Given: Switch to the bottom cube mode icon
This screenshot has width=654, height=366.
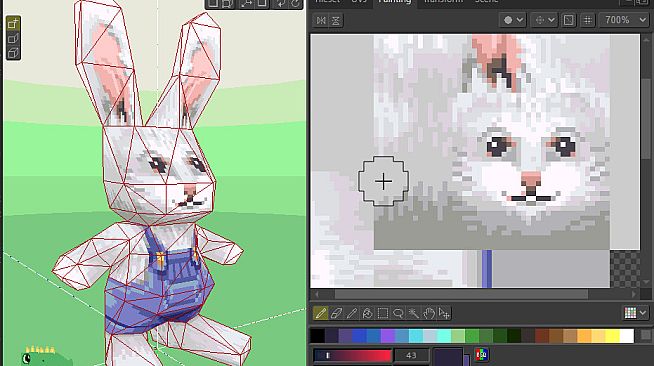Looking at the screenshot, I should (x=13, y=53).
